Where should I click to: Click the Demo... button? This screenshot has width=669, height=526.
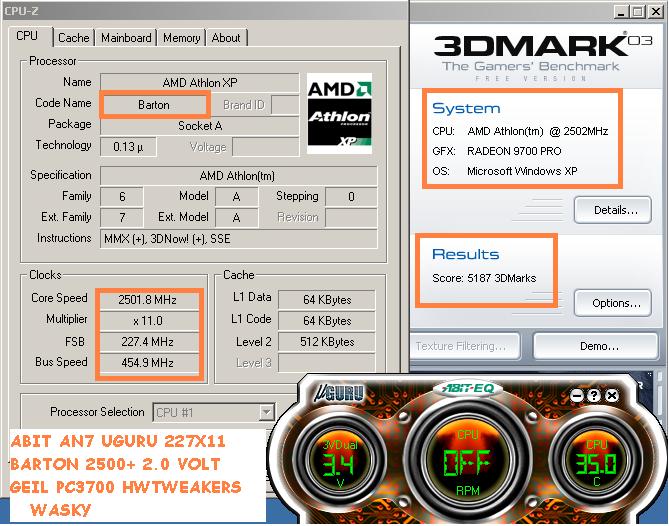[x=596, y=346]
